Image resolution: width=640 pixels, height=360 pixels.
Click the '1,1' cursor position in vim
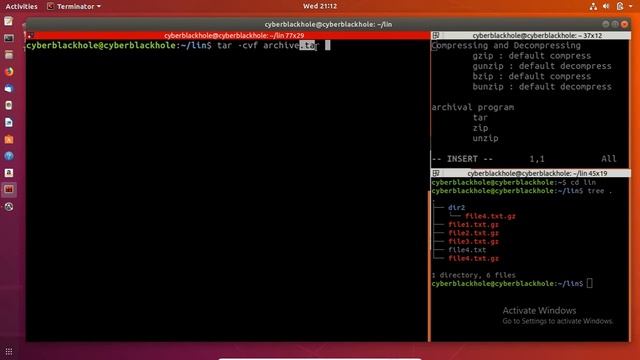coord(537,159)
